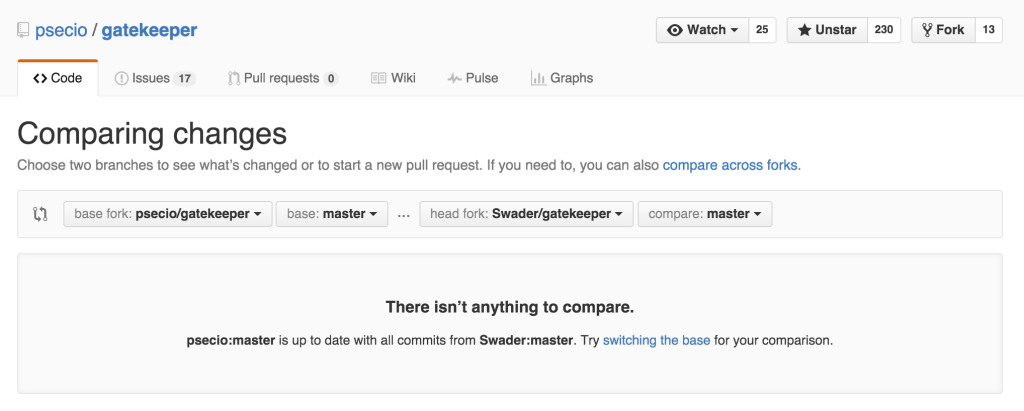This screenshot has width=1024, height=411.
Task: Open the Issues tab
Action: pos(154,78)
